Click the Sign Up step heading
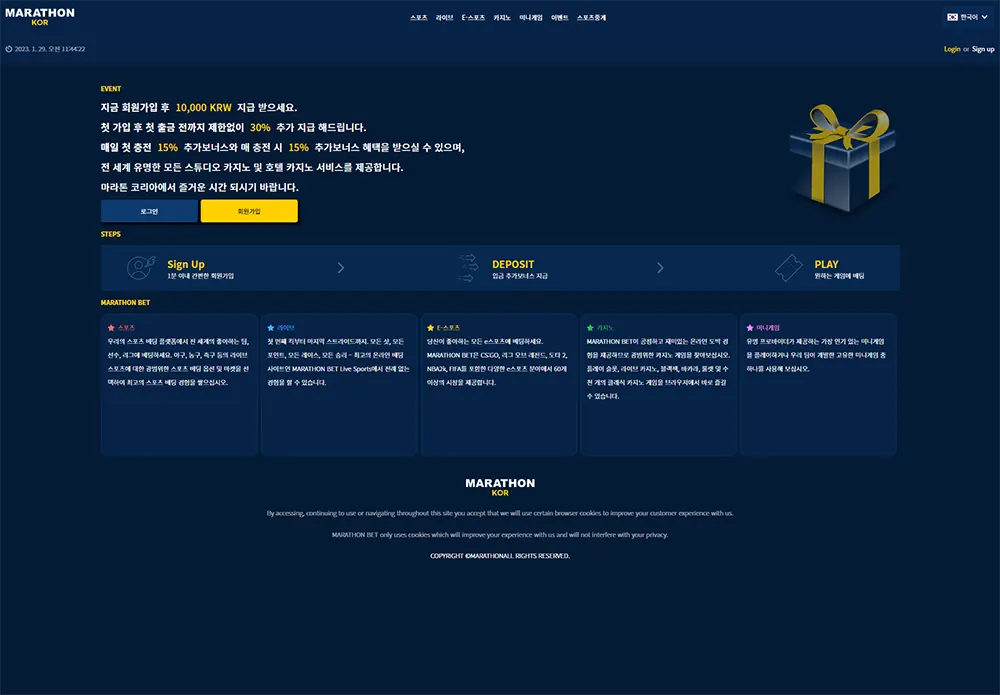The width and height of the screenshot is (1000, 695). point(186,264)
